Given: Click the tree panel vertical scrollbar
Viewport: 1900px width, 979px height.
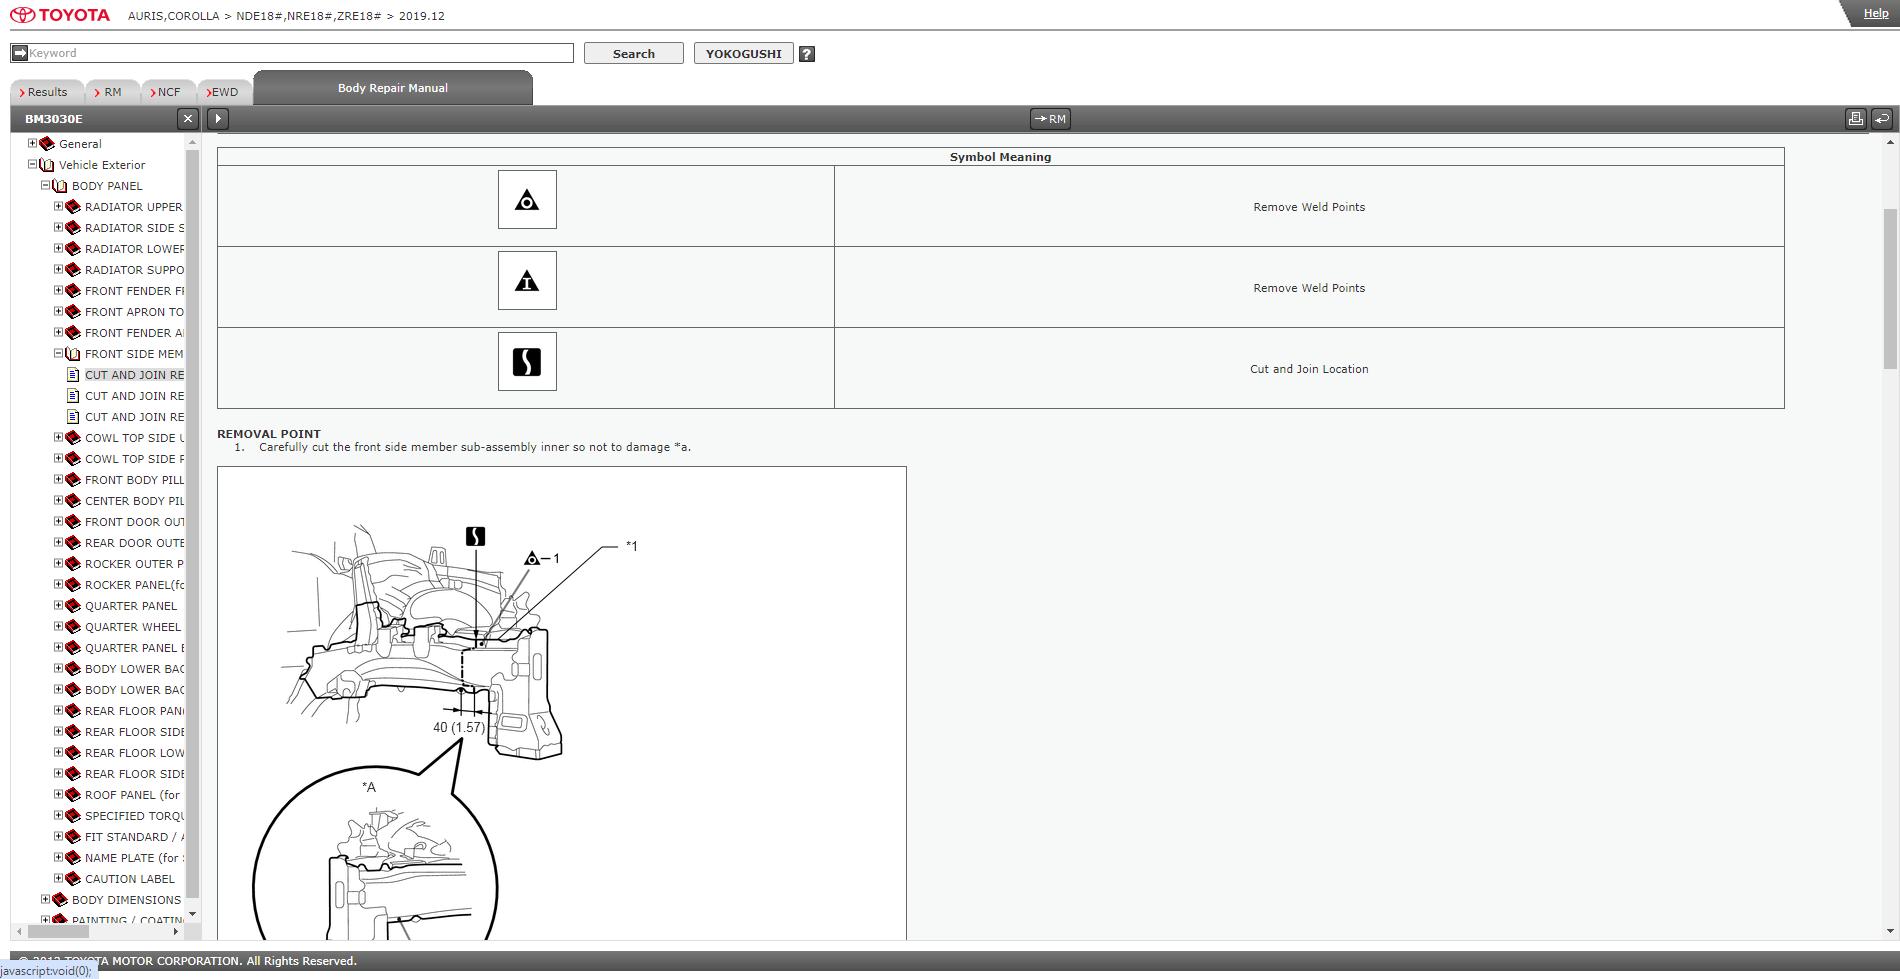Looking at the screenshot, I should (x=192, y=525).
